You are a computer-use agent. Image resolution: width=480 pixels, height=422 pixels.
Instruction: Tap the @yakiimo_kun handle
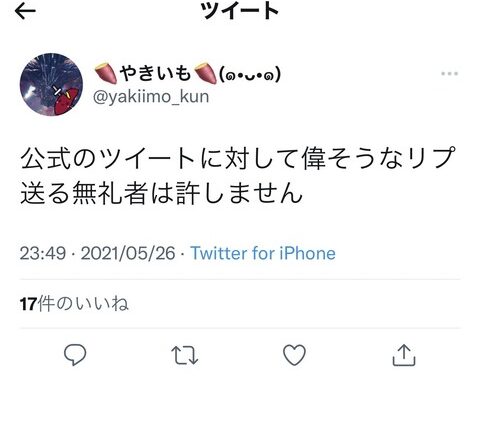coord(151,97)
